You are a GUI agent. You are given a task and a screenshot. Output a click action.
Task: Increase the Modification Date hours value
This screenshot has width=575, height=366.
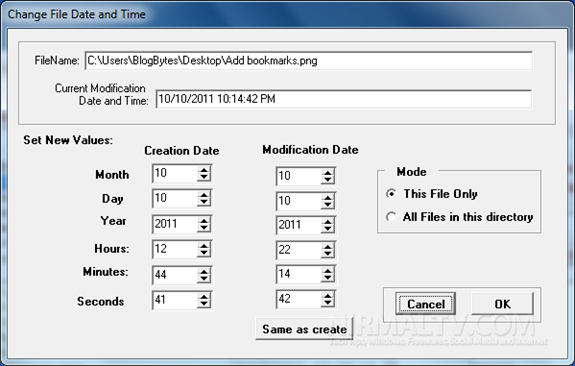click(x=327, y=246)
